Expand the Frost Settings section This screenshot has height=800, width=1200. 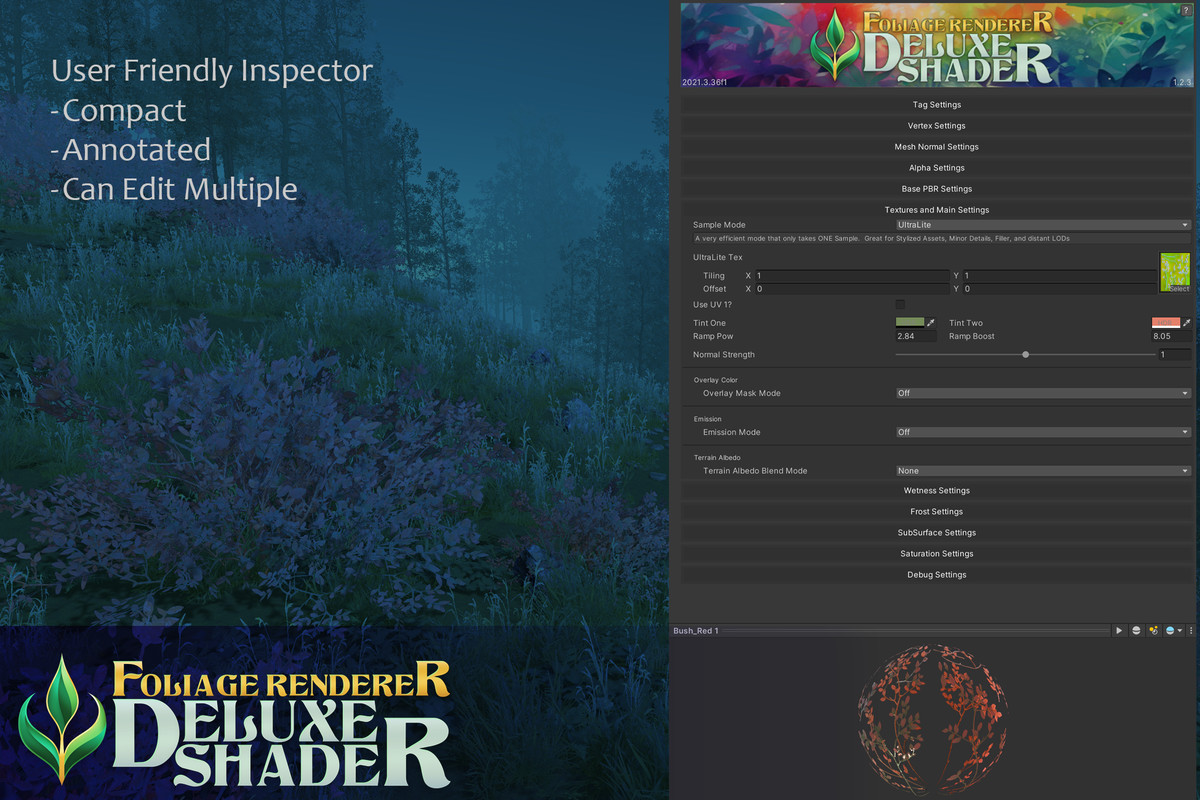(x=937, y=512)
